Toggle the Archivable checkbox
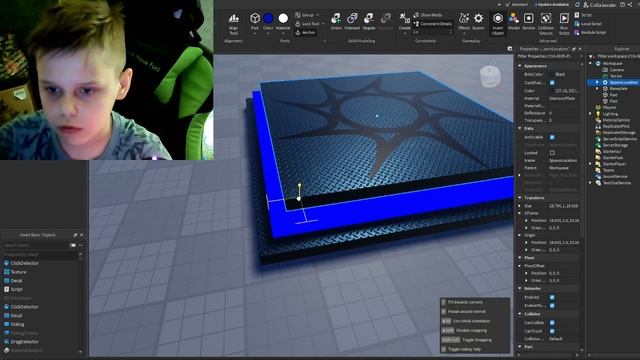Screen dimensions: 640x360 coord(552,137)
